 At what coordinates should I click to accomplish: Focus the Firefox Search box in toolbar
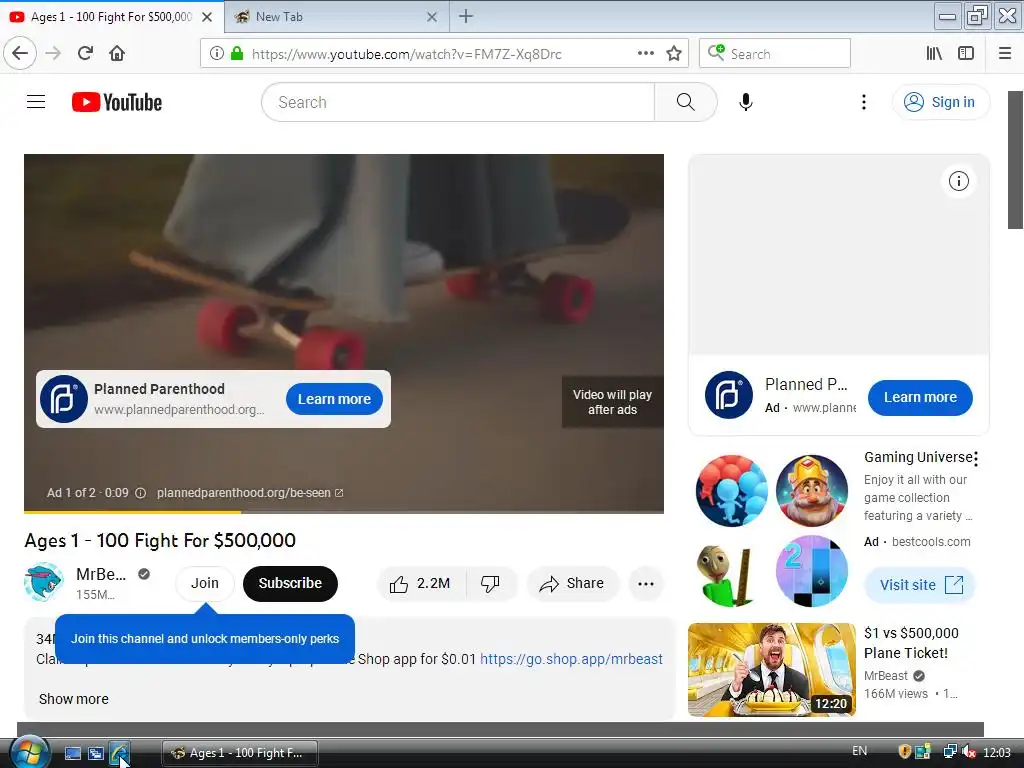775,54
